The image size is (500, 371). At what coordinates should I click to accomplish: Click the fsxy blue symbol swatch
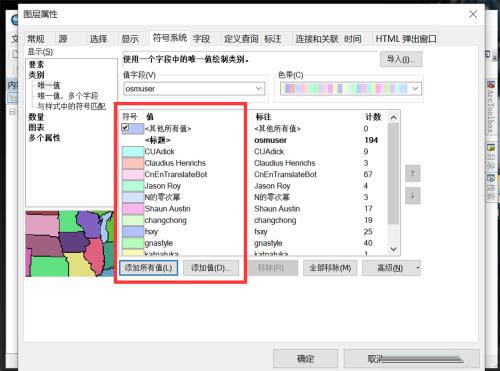coord(133,231)
